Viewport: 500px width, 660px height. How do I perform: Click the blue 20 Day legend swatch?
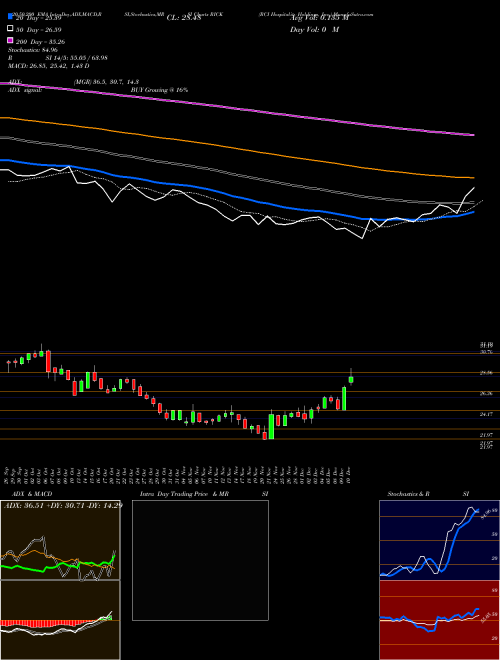[x=10, y=17]
